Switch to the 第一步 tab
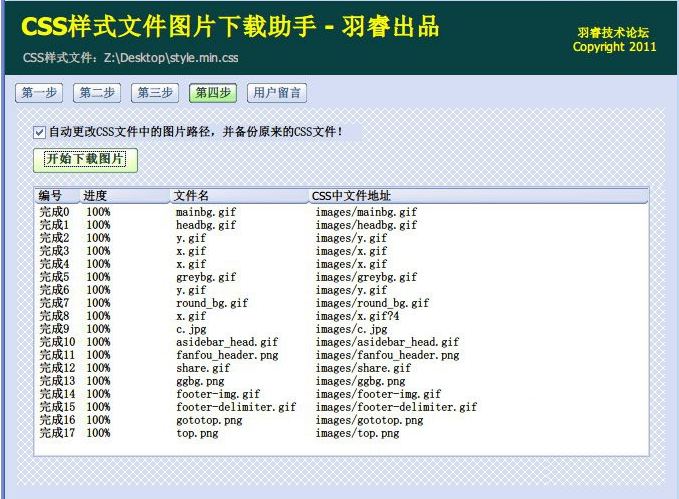679x499 pixels. 39,93
